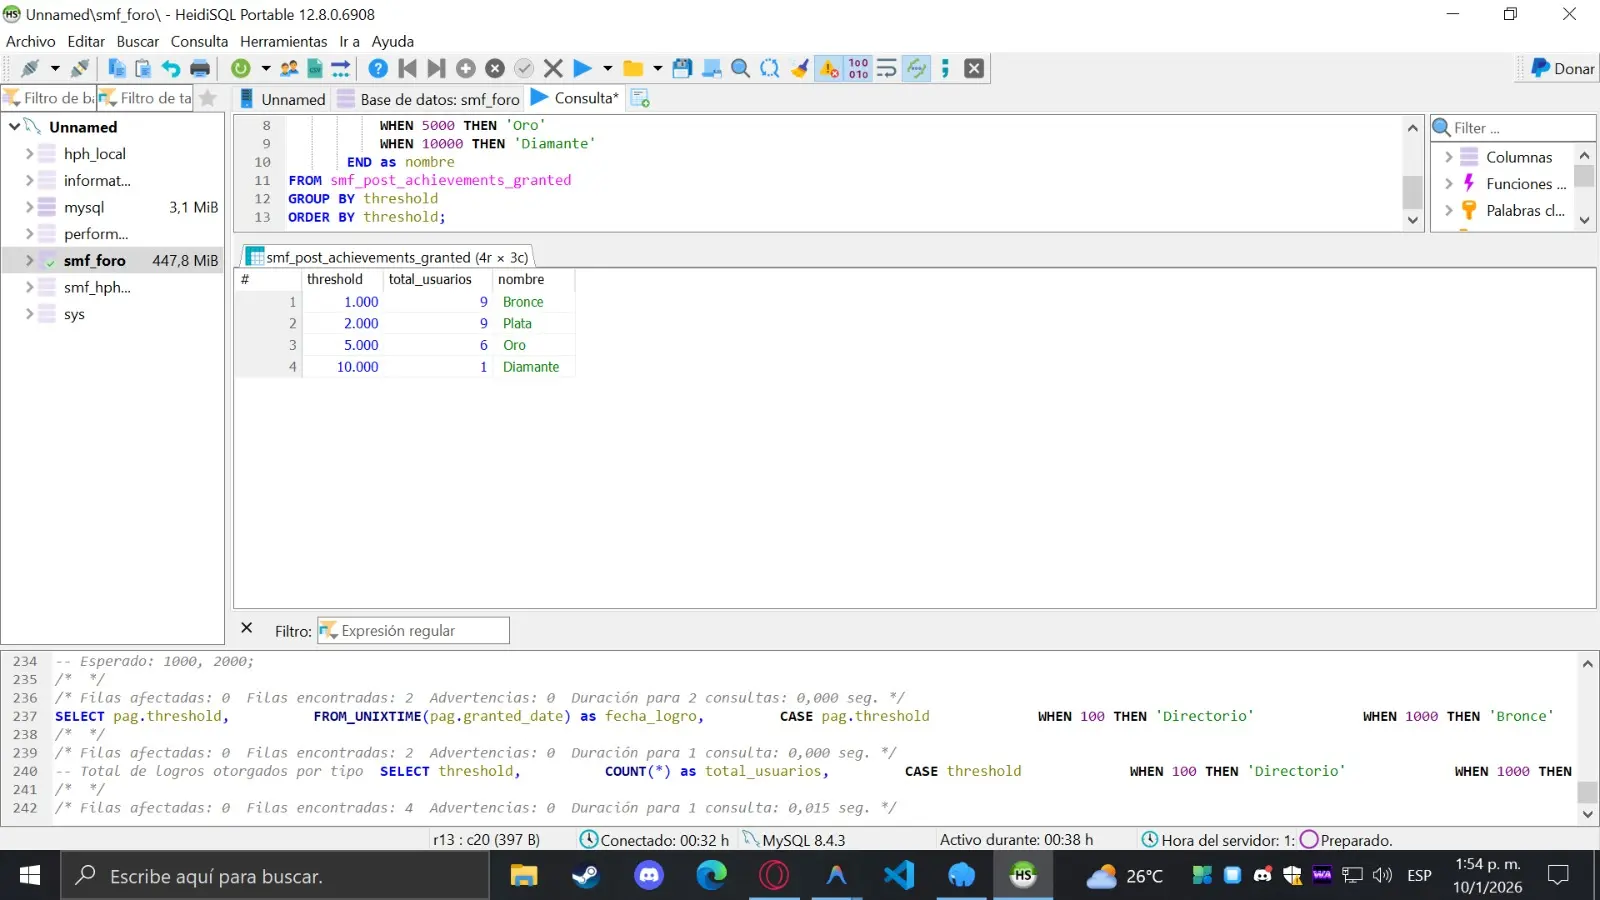Go to last row icon
This screenshot has width=1600, height=900.
click(436, 68)
